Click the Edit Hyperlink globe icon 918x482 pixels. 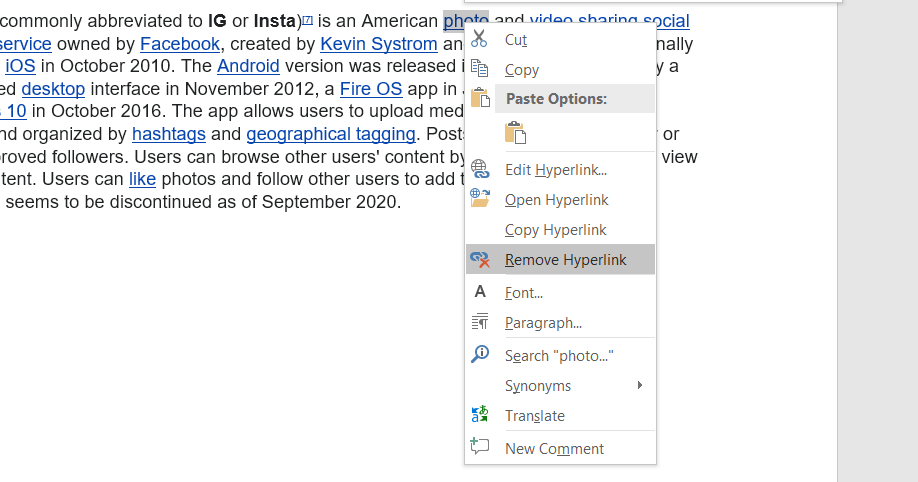point(480,169)
